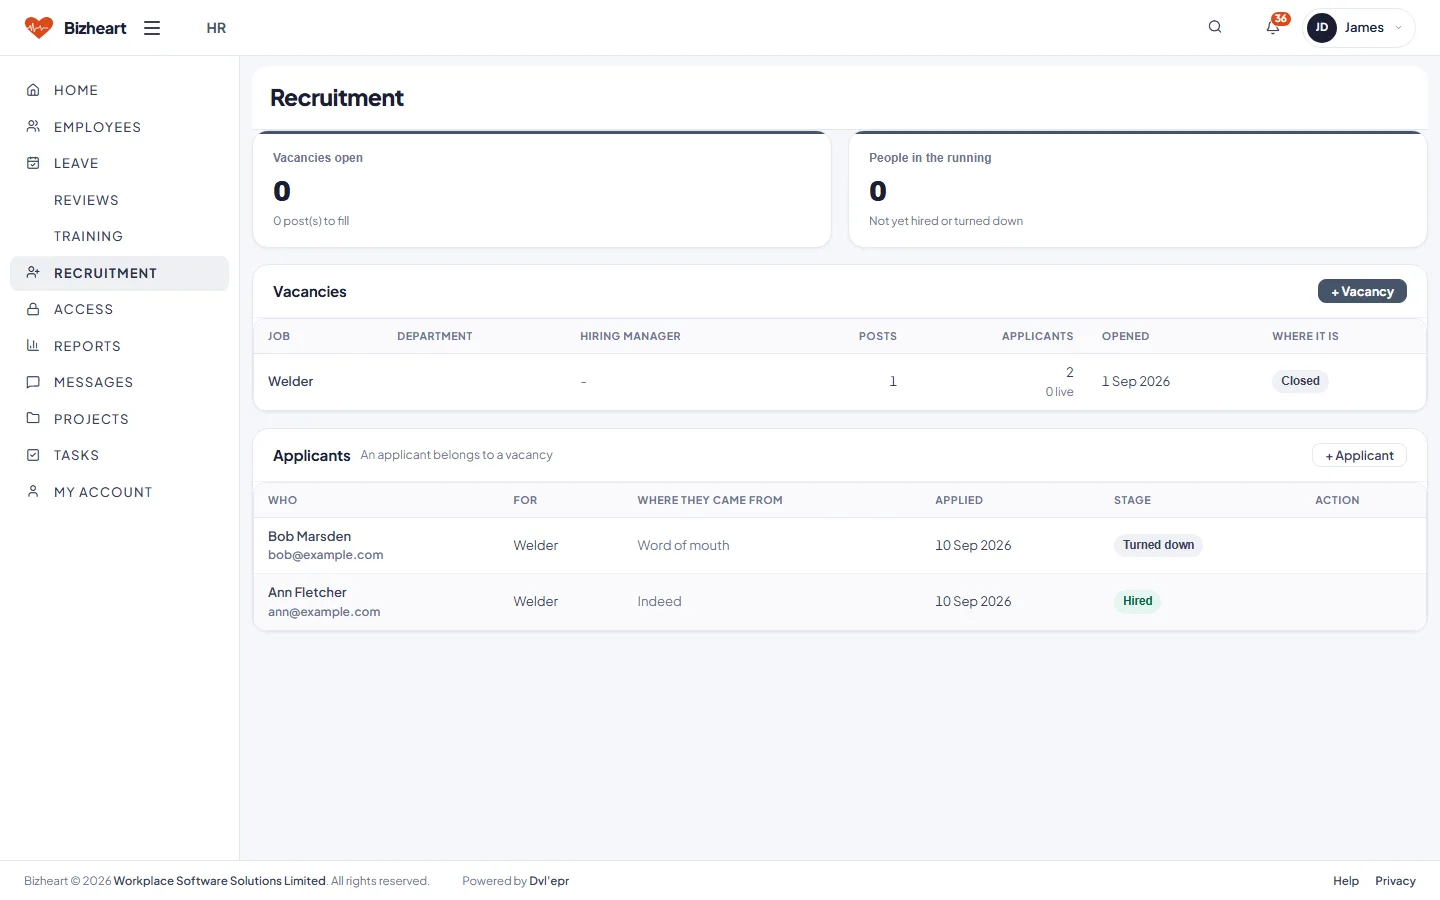Click the Access padlock icon in sidebar
This screenshot has height=900, width=1440.
click(33, 309)
